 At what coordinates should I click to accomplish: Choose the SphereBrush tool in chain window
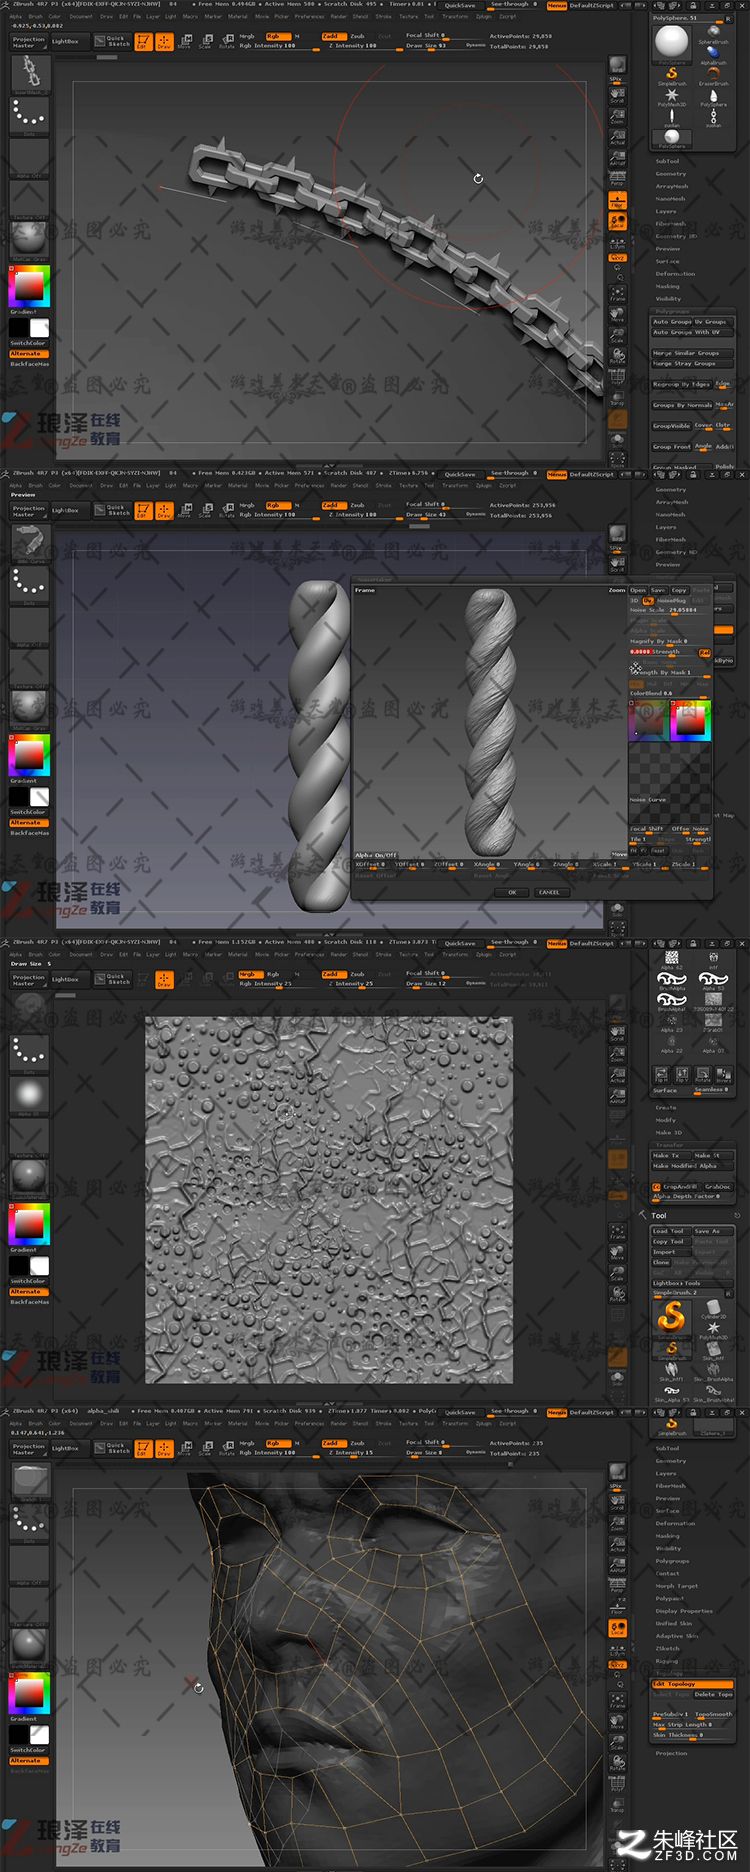713,36
